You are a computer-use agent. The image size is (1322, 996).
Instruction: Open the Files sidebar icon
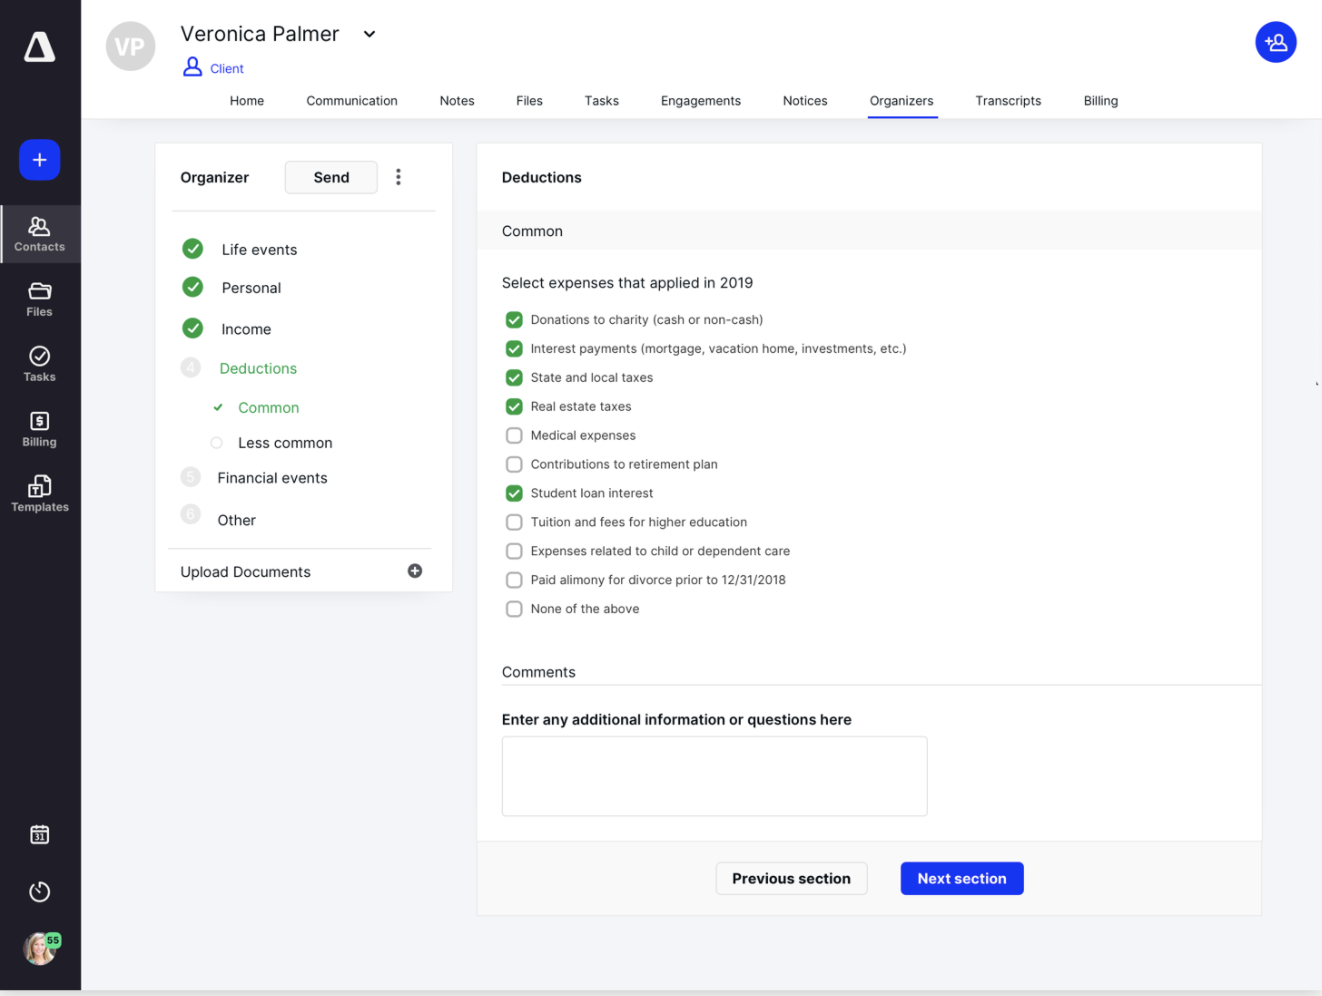[40, 299]
